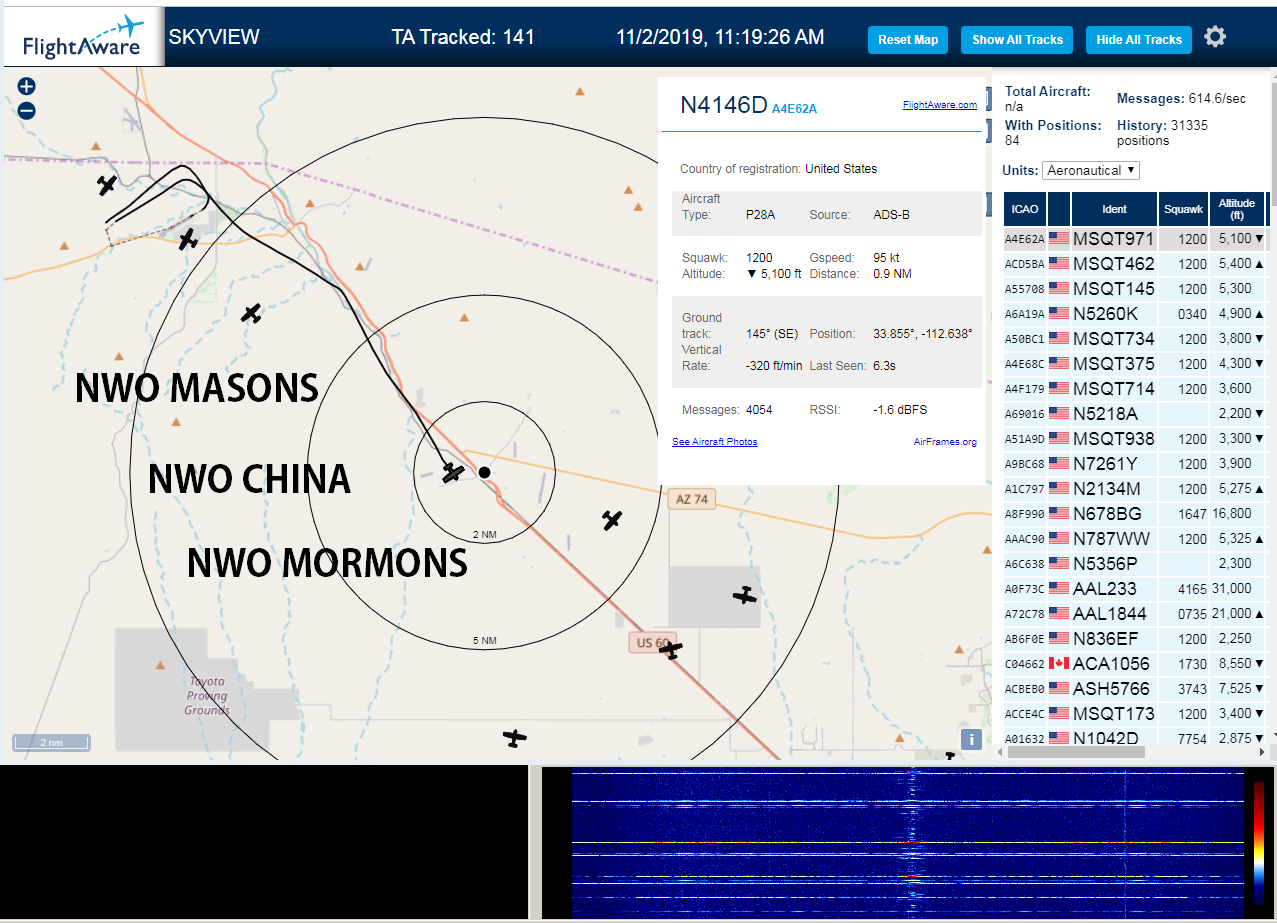Select the N787WW ident
The height and width of the screenshot is (923, 1277).
click(1111, 539)
